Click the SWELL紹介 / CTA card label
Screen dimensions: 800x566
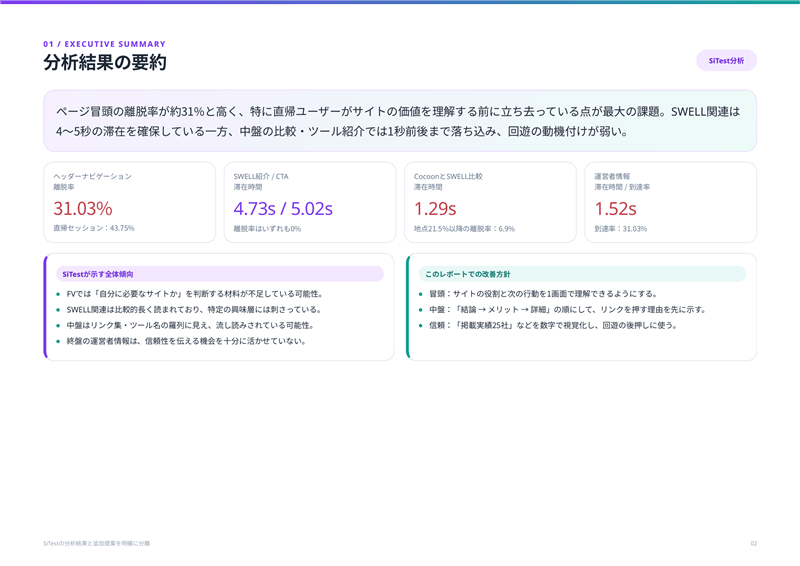point(261,176)
